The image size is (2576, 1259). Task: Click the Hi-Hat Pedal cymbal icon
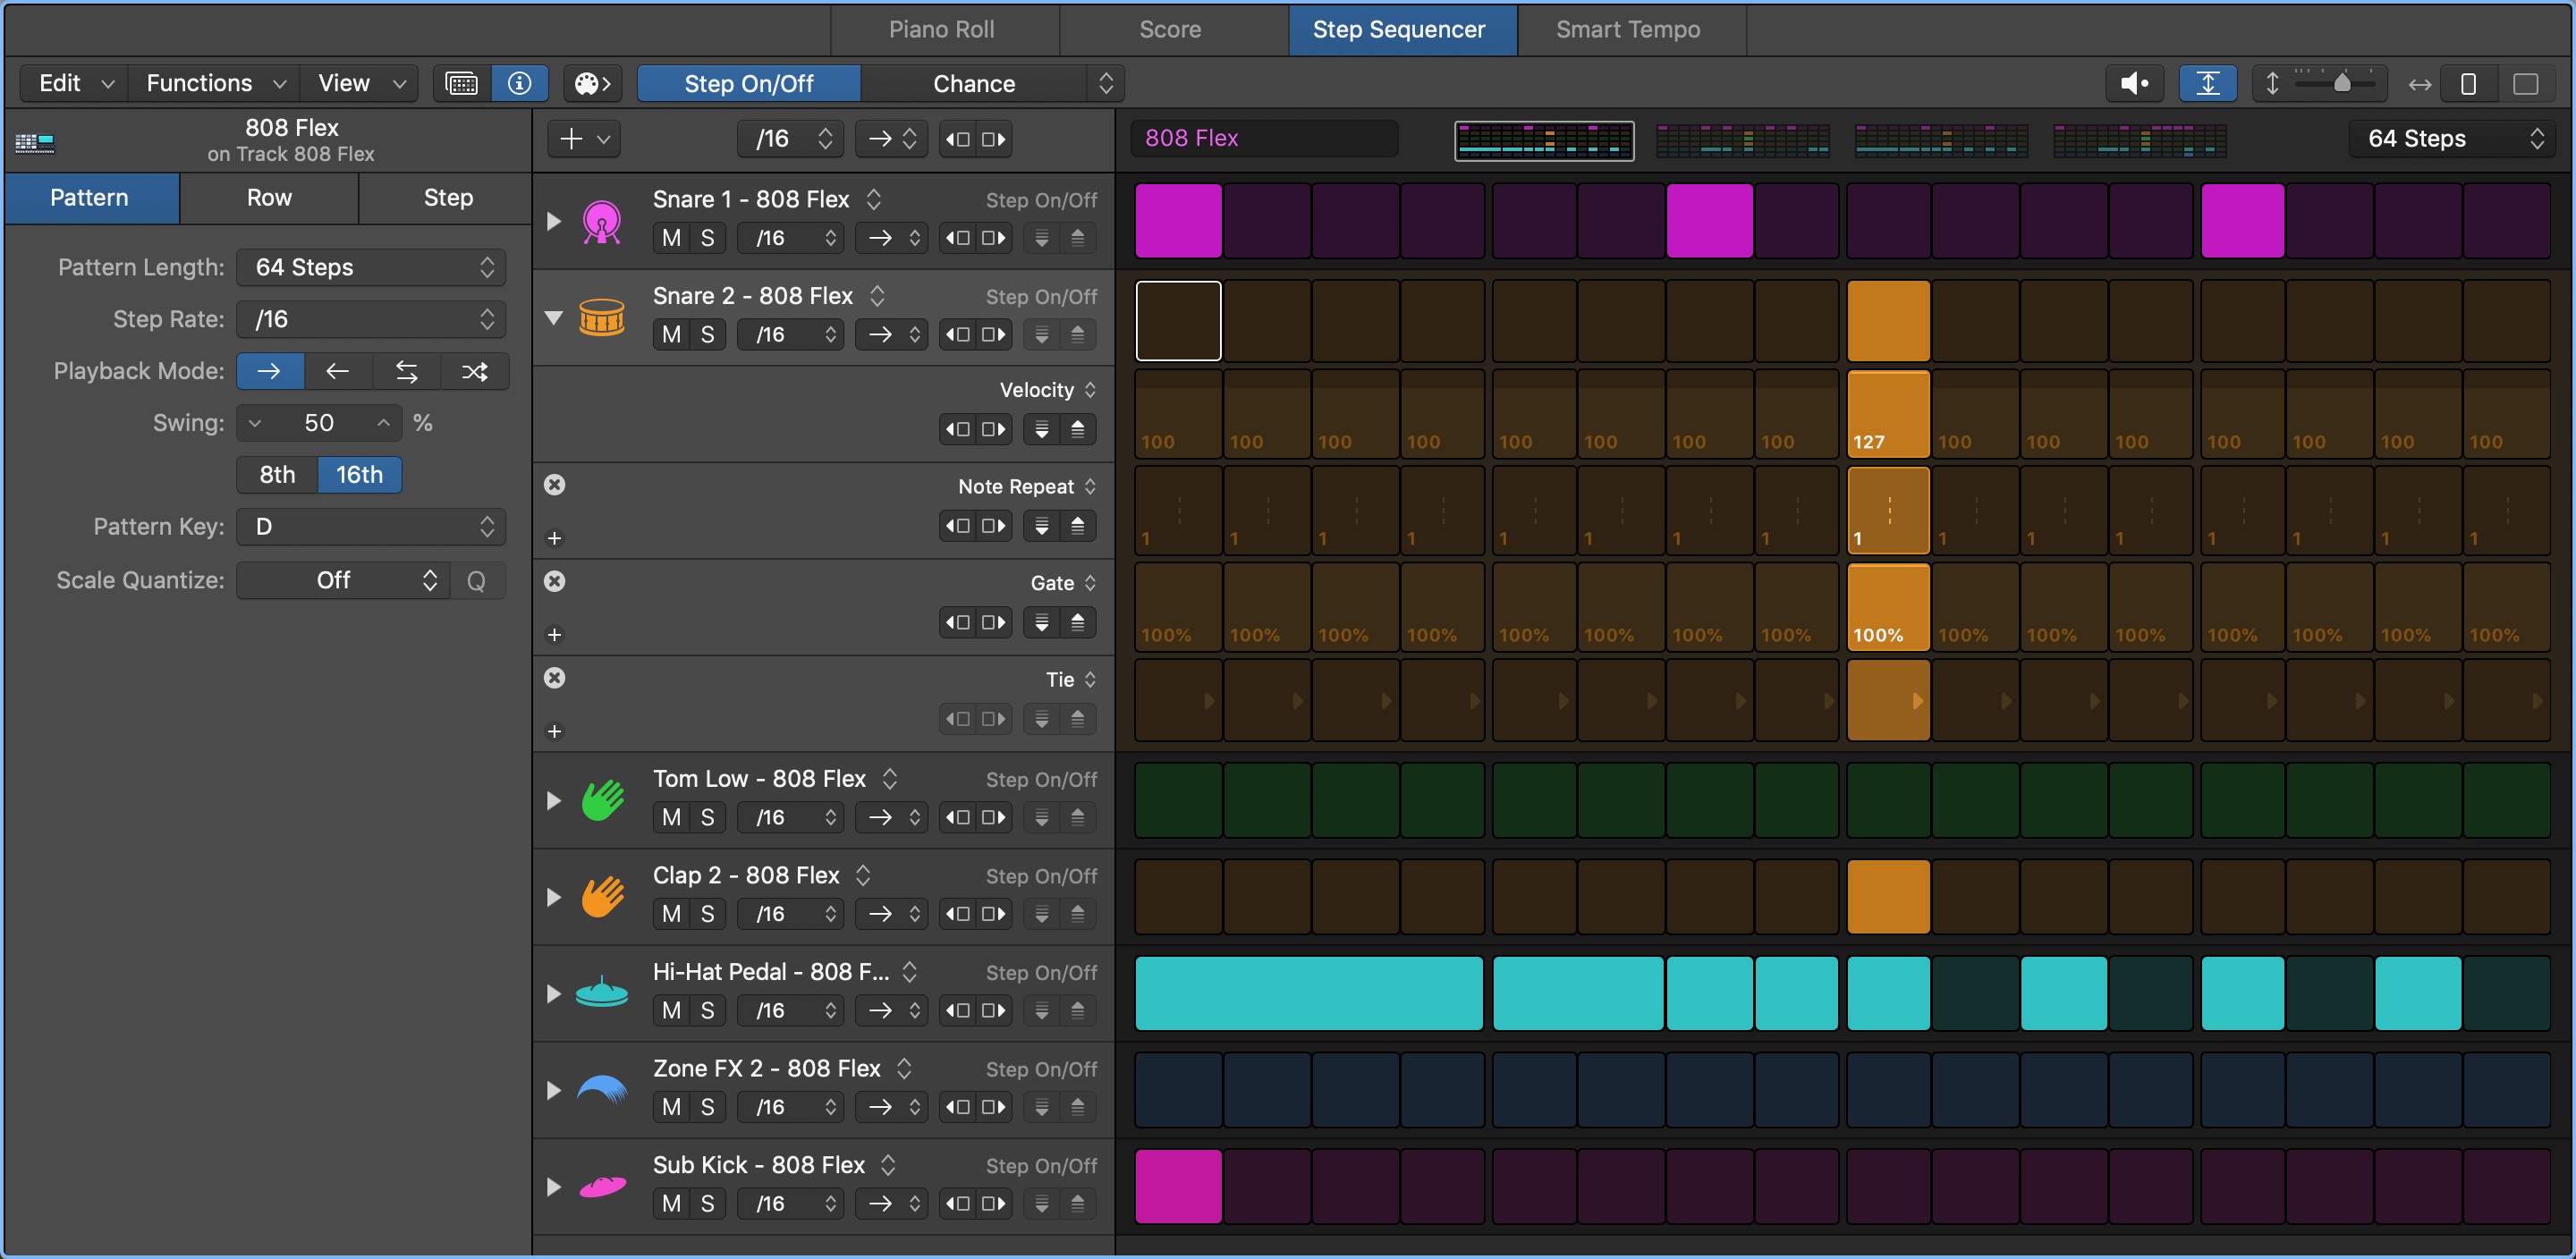pos(602,992)
